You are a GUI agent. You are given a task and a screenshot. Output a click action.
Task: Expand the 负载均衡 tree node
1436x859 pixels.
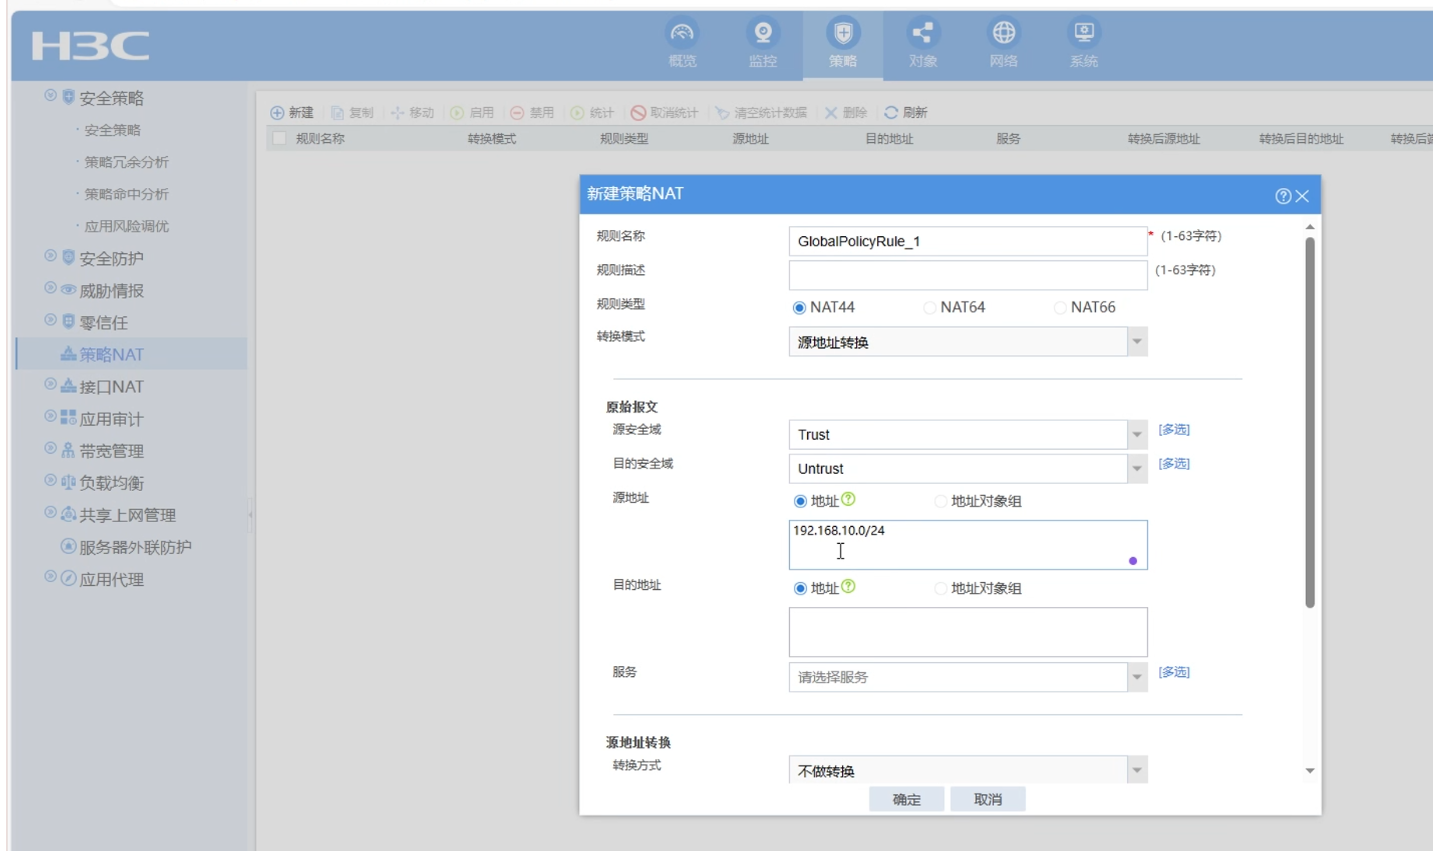[x=50, y=481]
